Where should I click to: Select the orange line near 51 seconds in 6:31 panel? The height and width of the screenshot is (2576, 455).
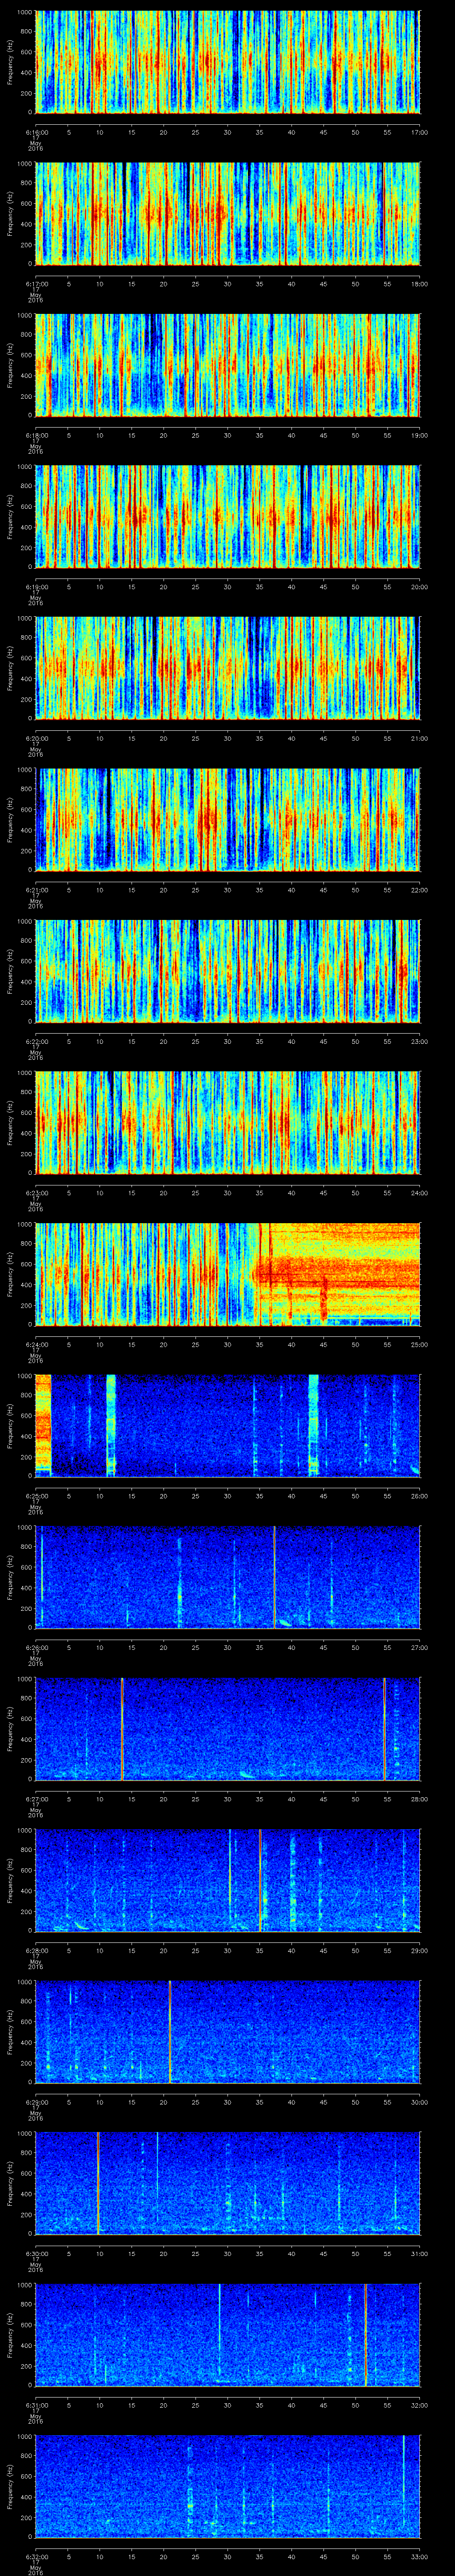[x=366, y=2334]
